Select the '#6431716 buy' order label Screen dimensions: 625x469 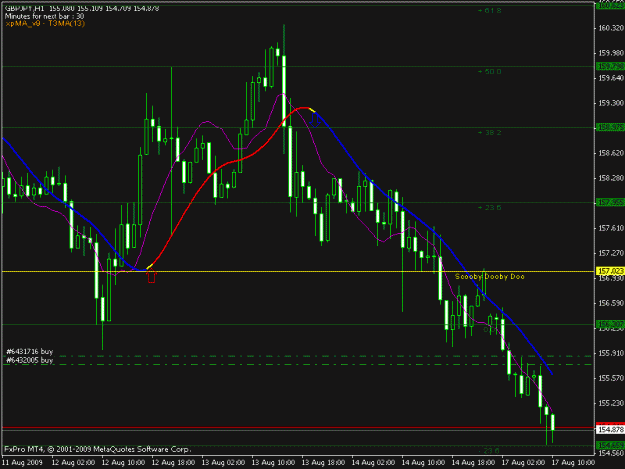[x=29, y=351]
